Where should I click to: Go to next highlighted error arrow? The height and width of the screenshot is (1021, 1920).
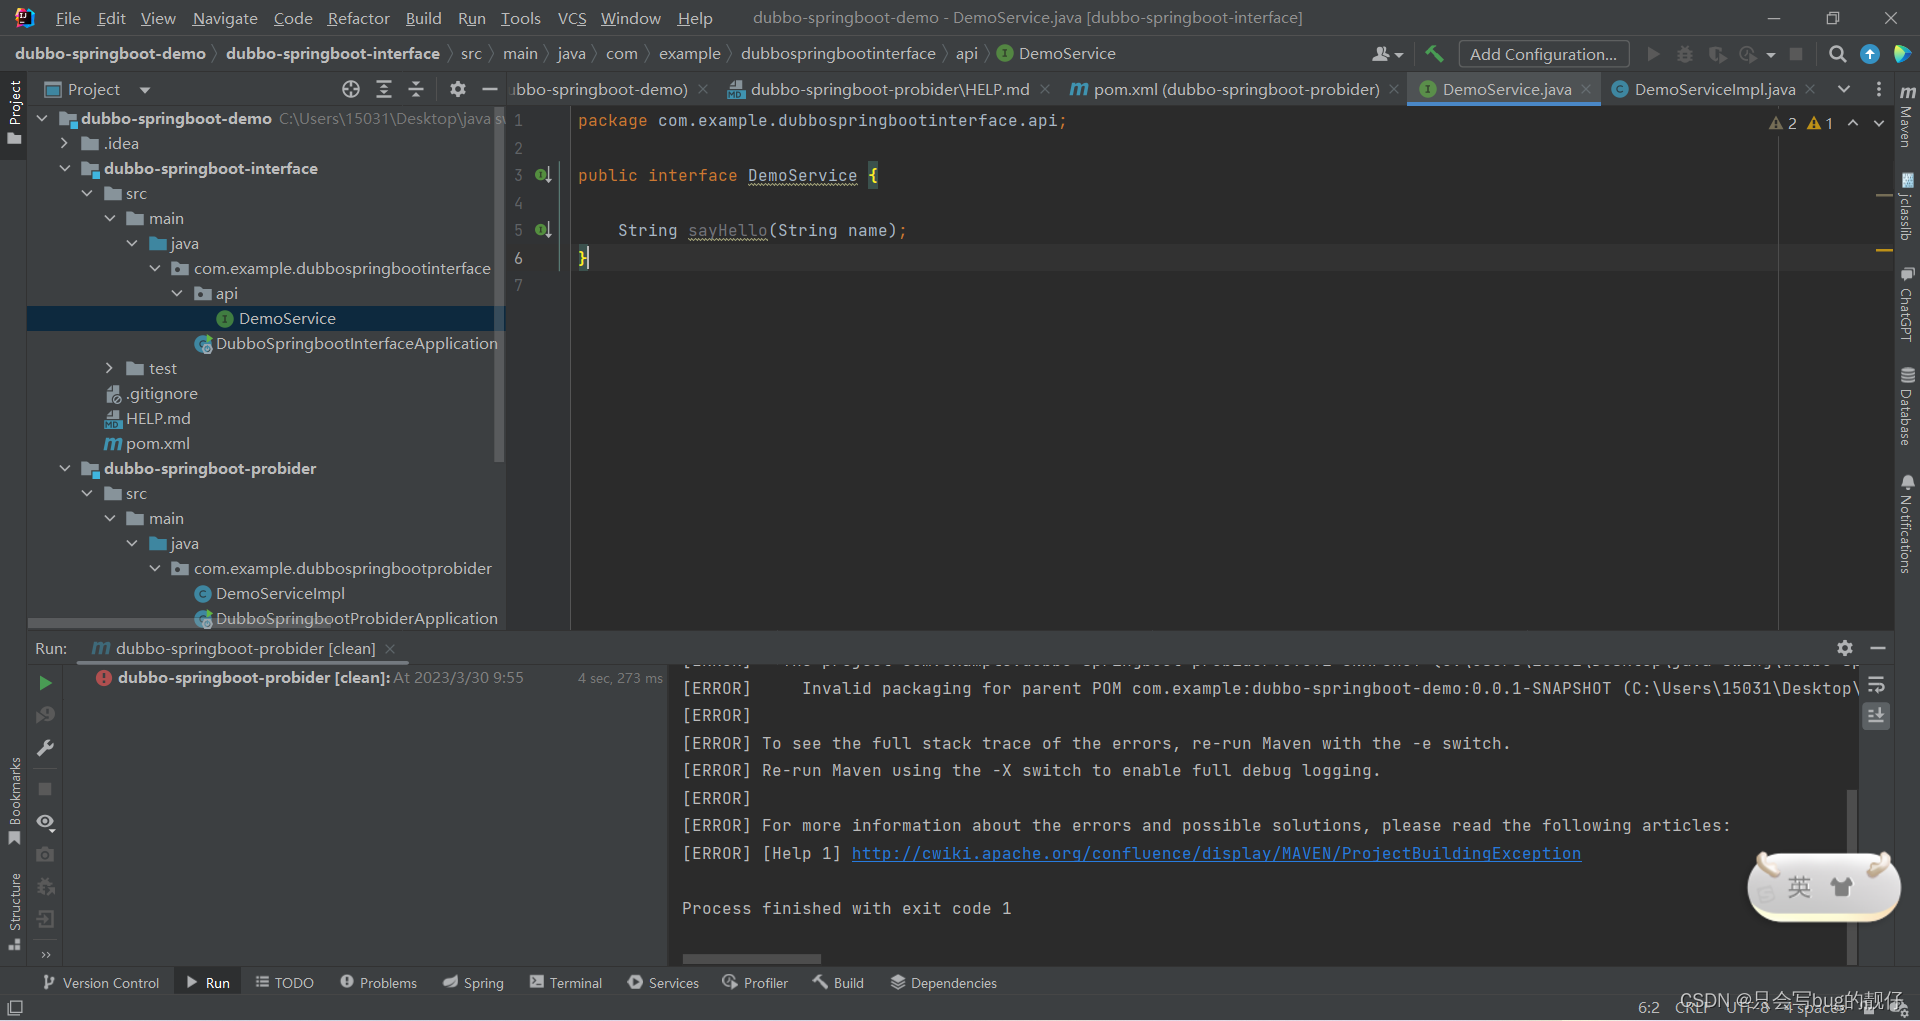[1879, 123]
